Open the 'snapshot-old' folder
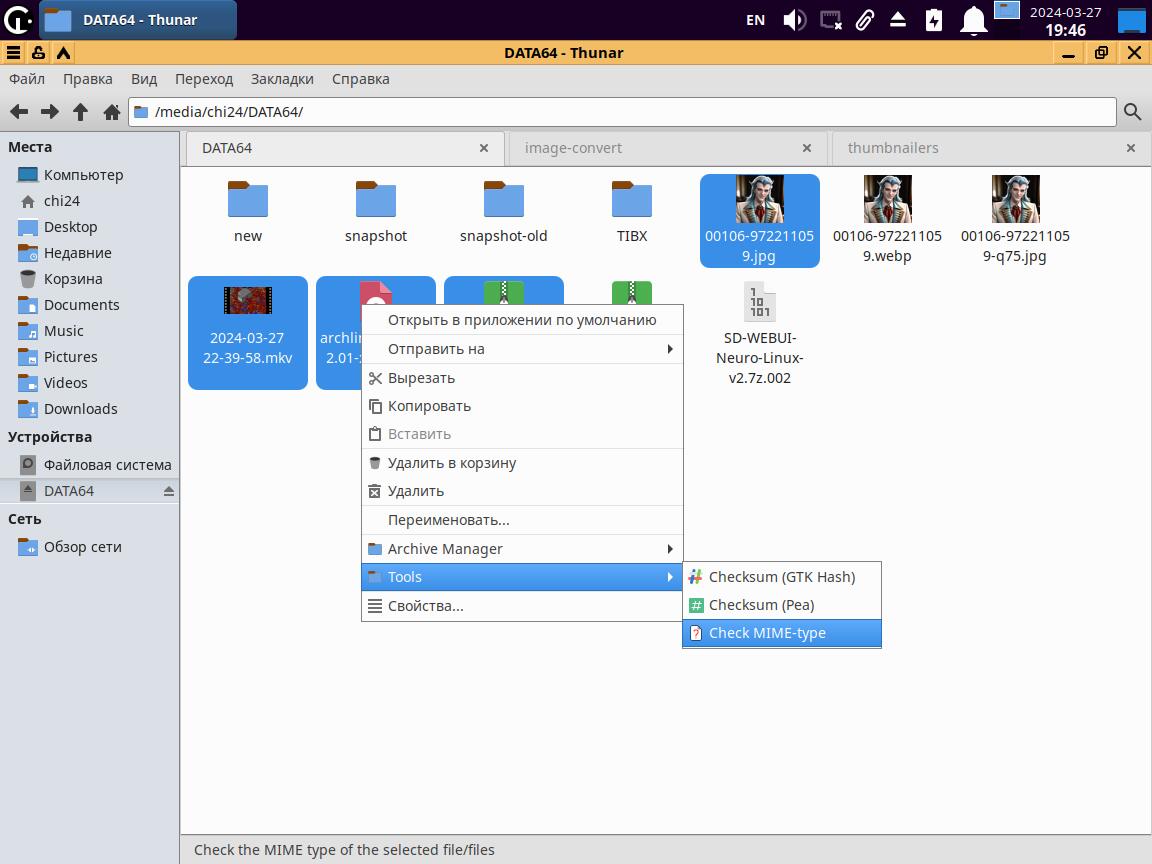This screenshot has height=864, width=1152. (x=503, y=199)
